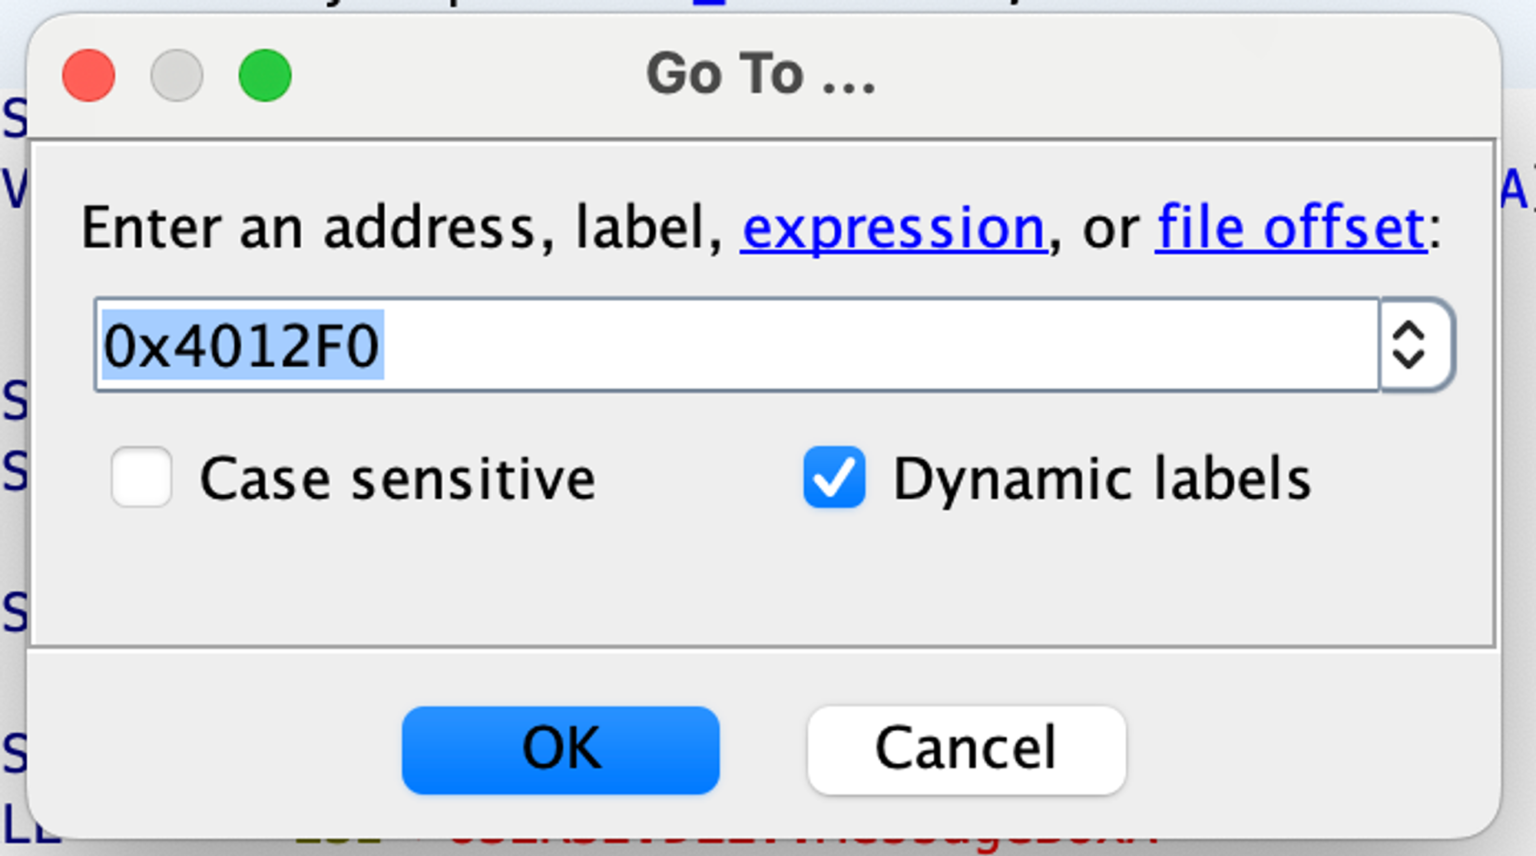Follow the file offset link

point(1290,228)
